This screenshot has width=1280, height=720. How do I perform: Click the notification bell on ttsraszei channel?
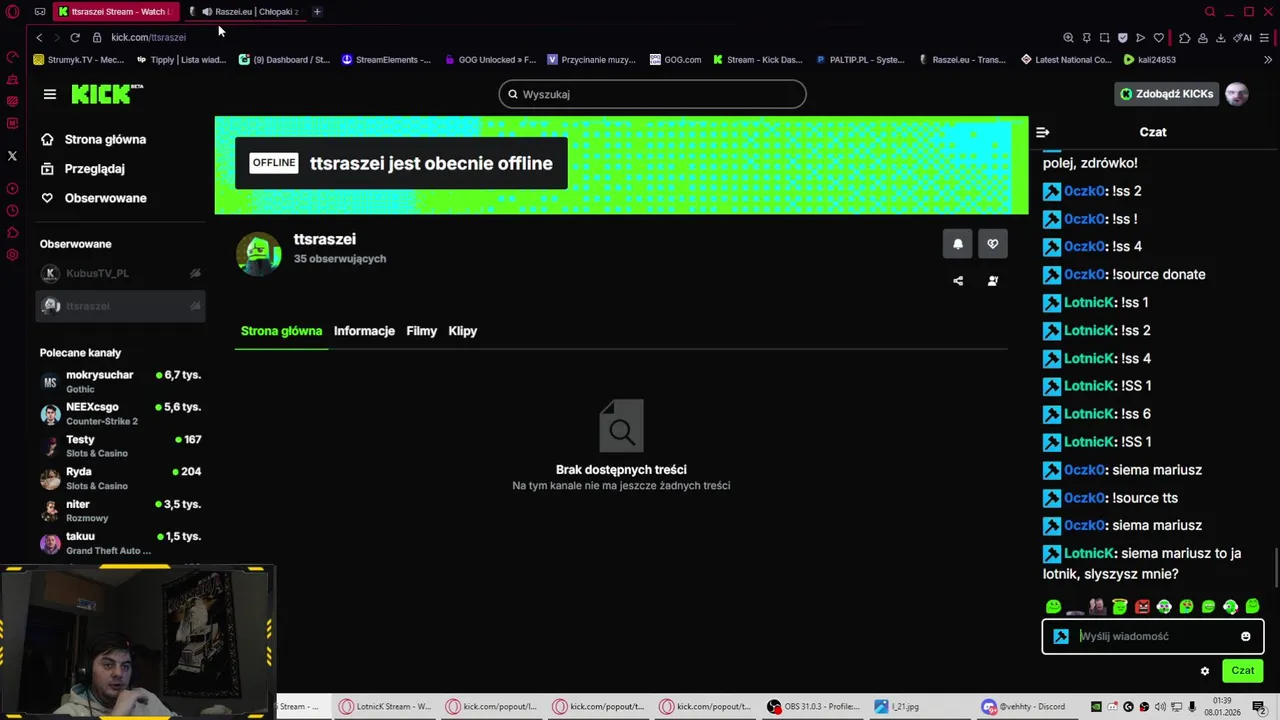click(957, 244)
